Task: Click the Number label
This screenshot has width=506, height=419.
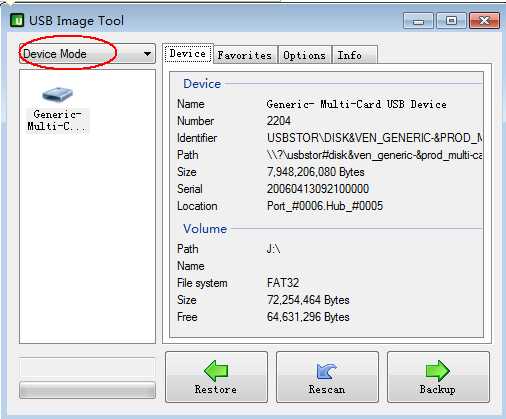Action: (x=195, y=121)
